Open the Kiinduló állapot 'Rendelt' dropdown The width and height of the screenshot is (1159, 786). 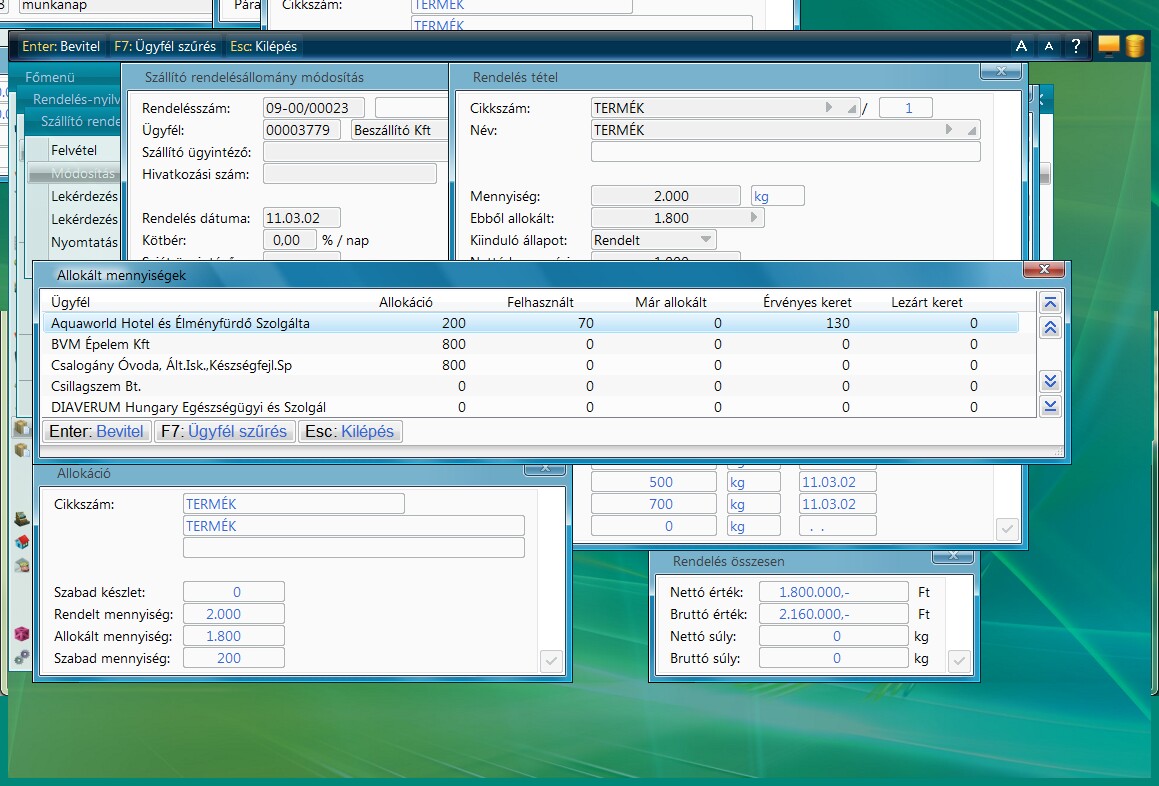(706, 240)
